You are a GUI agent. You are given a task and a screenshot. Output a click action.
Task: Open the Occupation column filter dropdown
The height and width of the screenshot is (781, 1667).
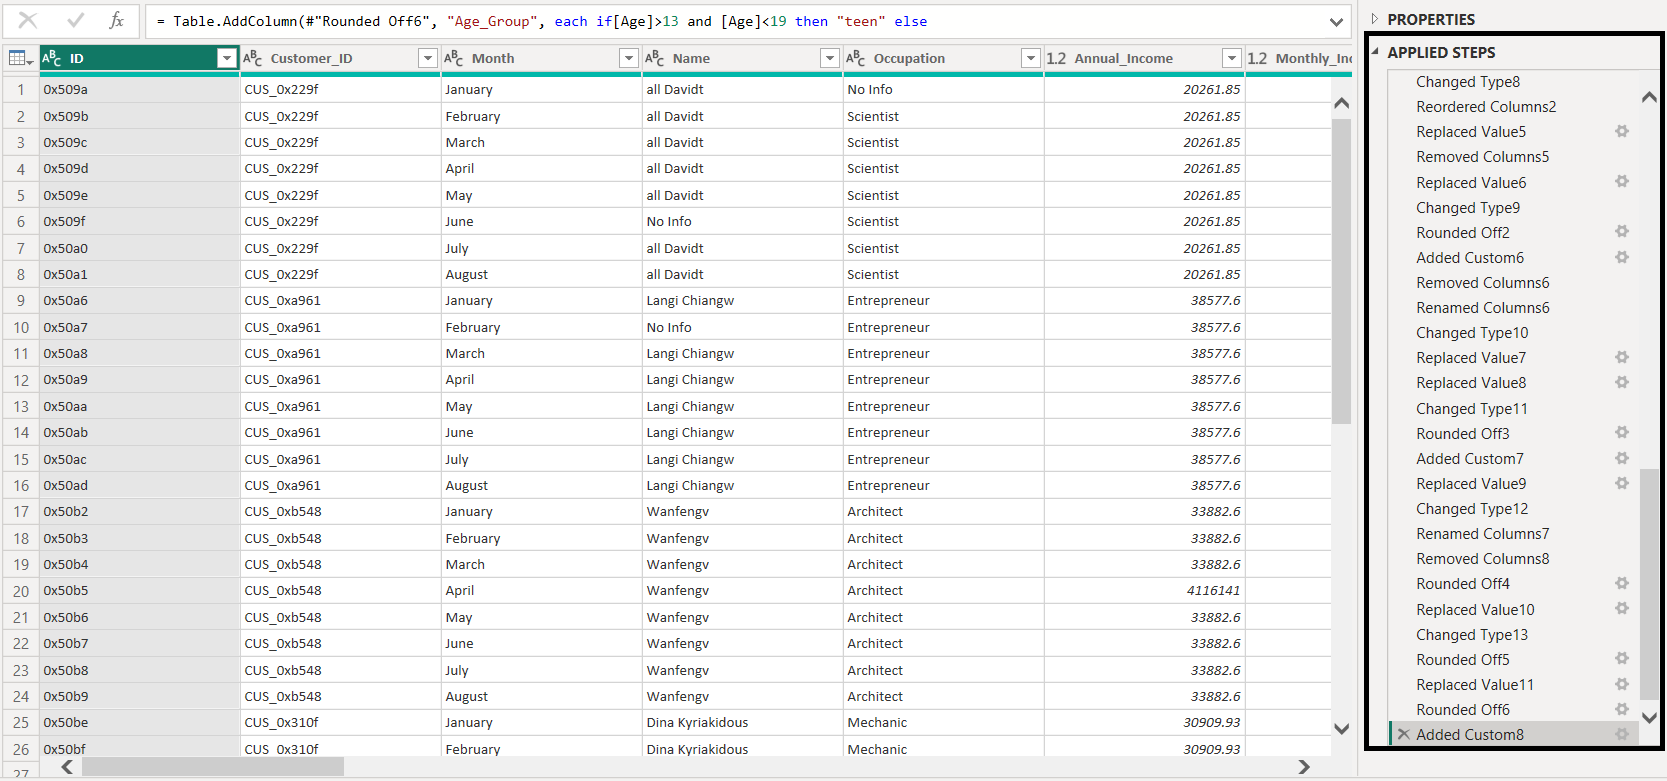click(1031, 59)
